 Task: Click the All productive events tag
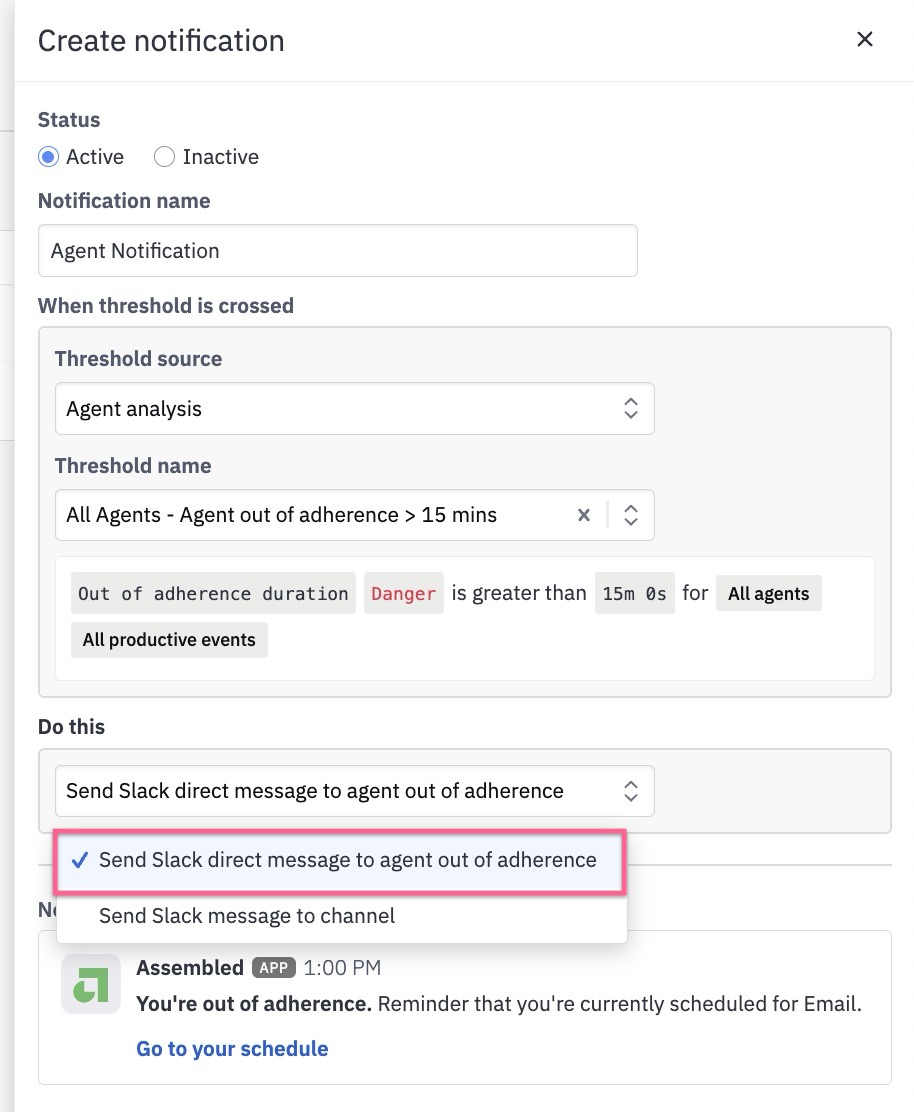click(169, 640)
